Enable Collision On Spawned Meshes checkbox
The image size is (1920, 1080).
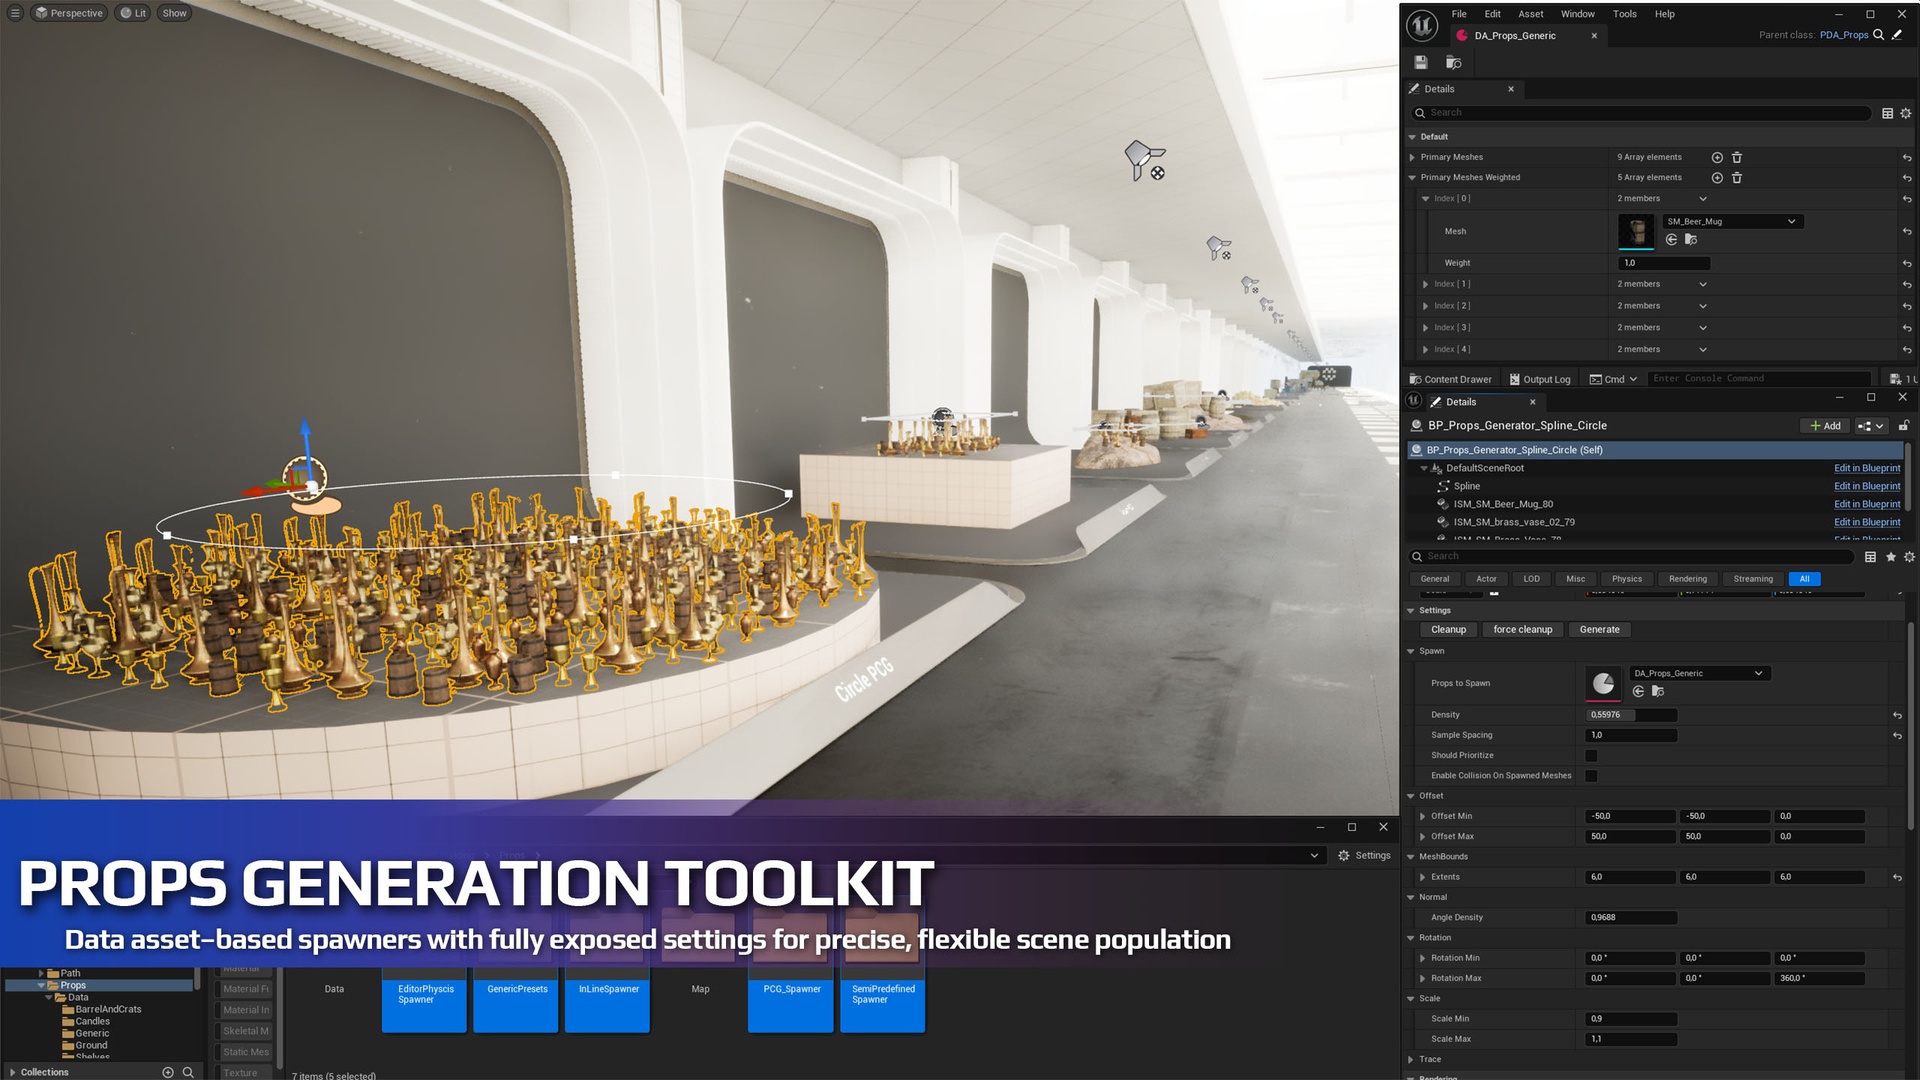1591,776
